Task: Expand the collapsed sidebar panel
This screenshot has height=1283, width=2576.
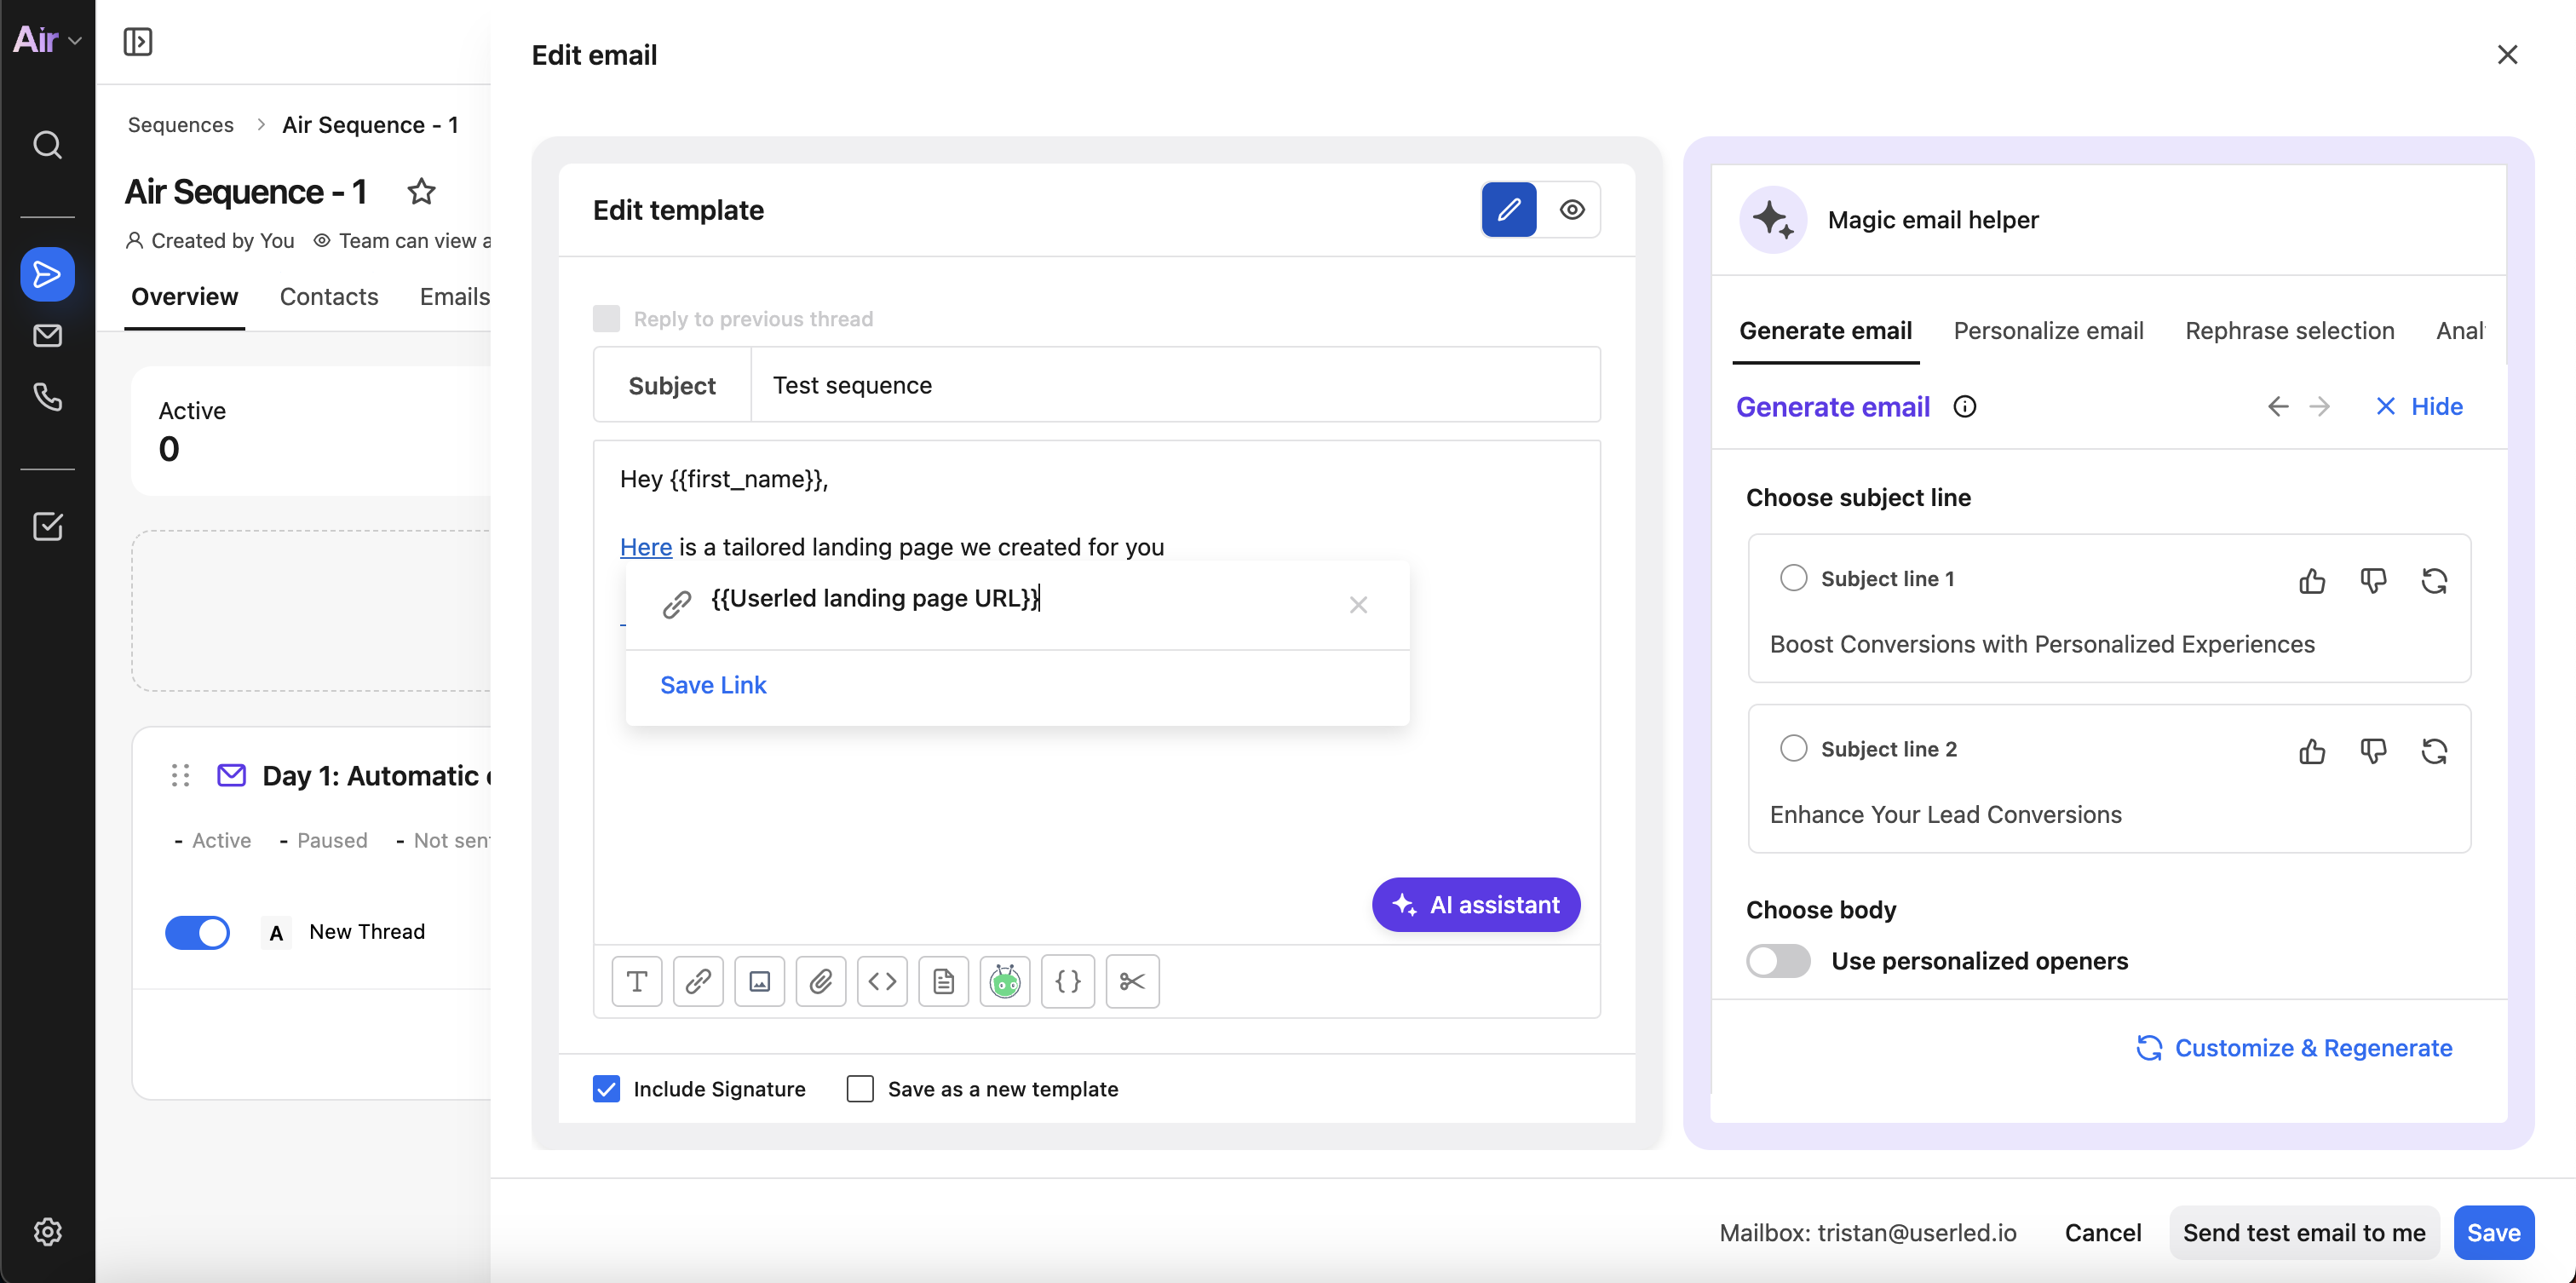Action: [x=138, y=41]
